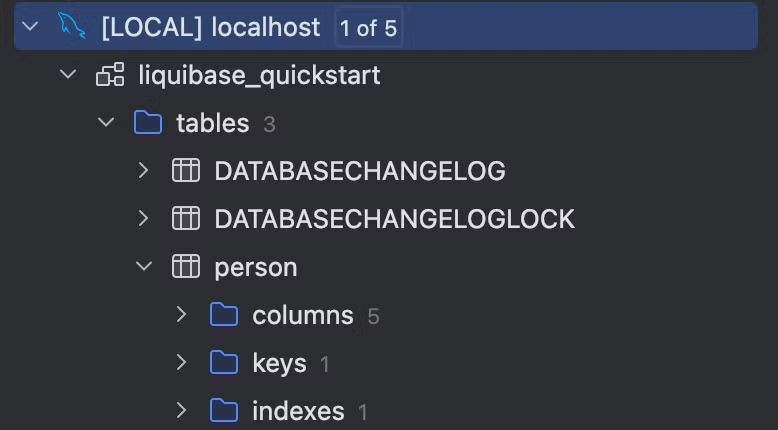The width and height of the screenshot is (778, 430).
Task: Collapse the person table node
Action: click(x=143, y=267)
